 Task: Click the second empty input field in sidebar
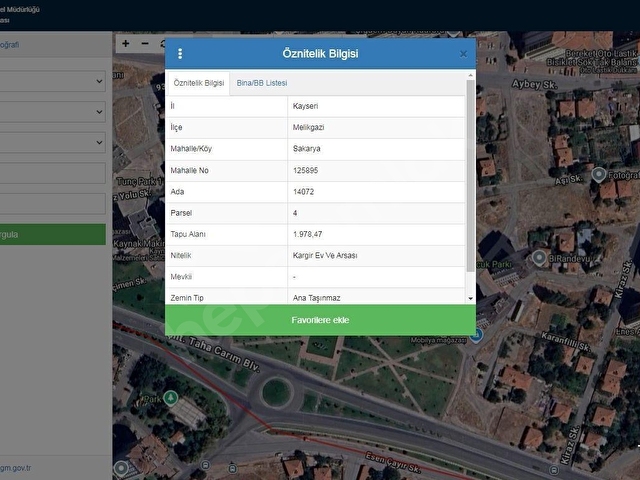[x=52, y=204]
